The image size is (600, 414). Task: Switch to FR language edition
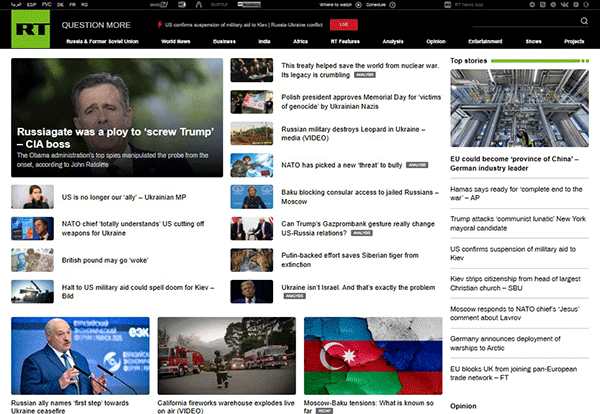(72, 5)
